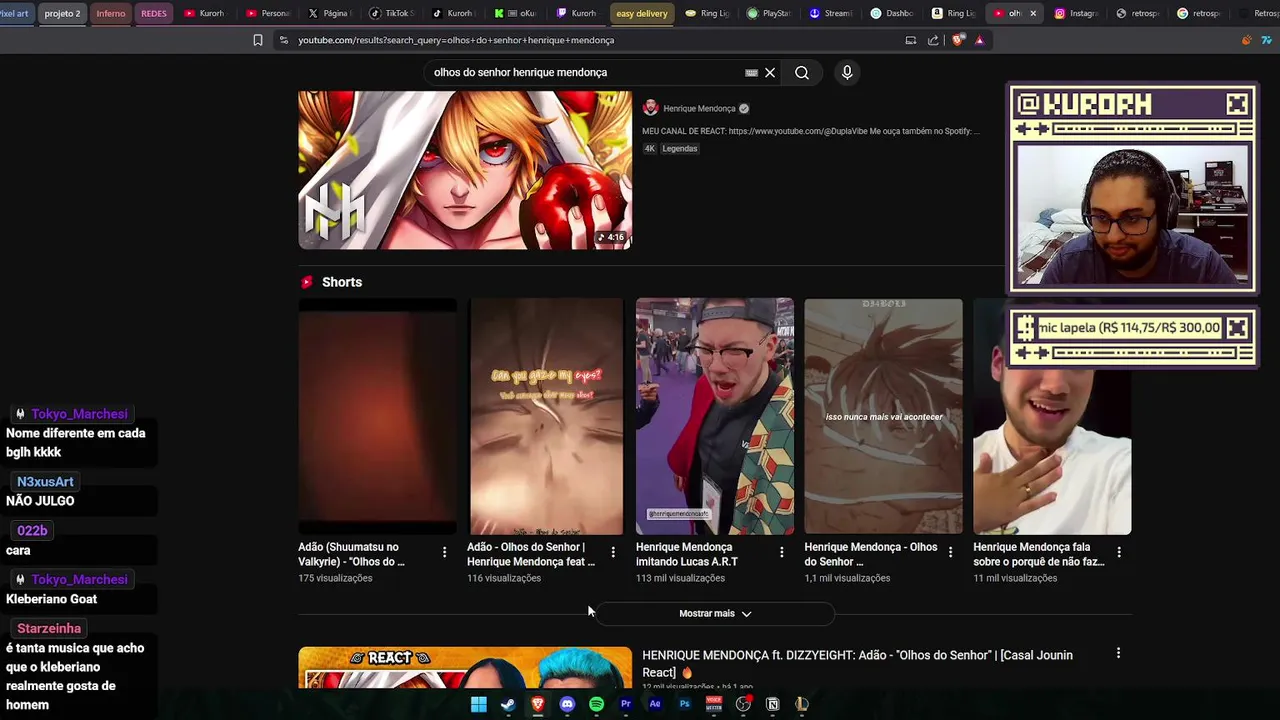1280x720 pixels.
Task: Open Henrique Mendonça fala sobre o porquê short title
Action: (x=1039, y=554)
